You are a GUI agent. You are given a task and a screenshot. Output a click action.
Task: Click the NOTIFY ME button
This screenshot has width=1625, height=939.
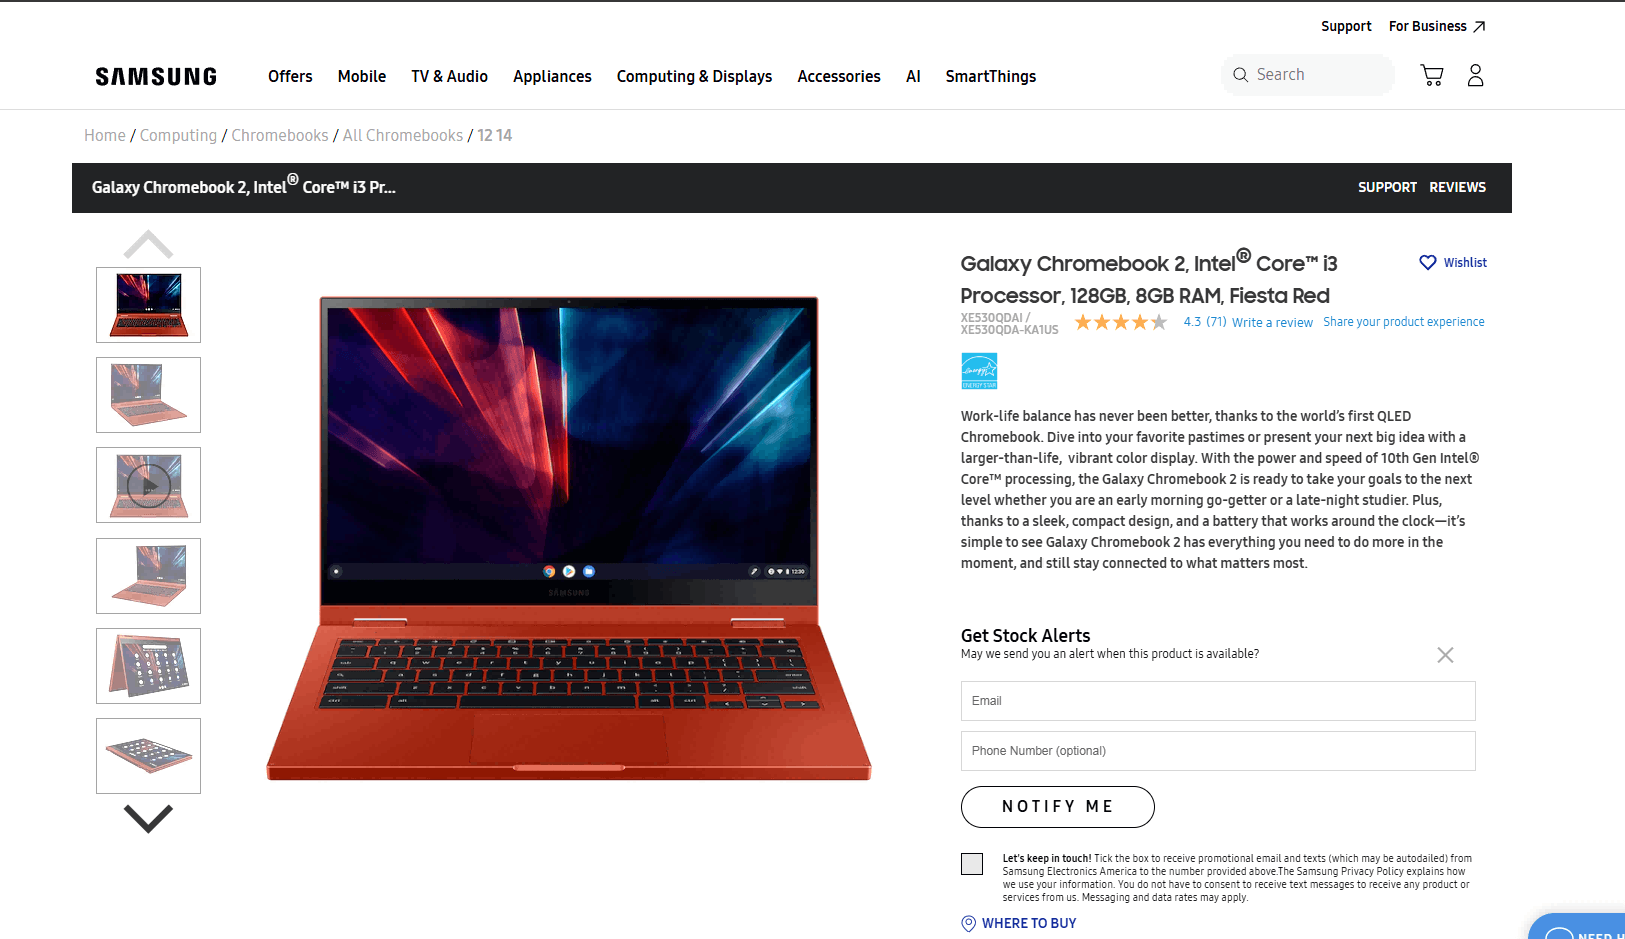pos(1058,807)
